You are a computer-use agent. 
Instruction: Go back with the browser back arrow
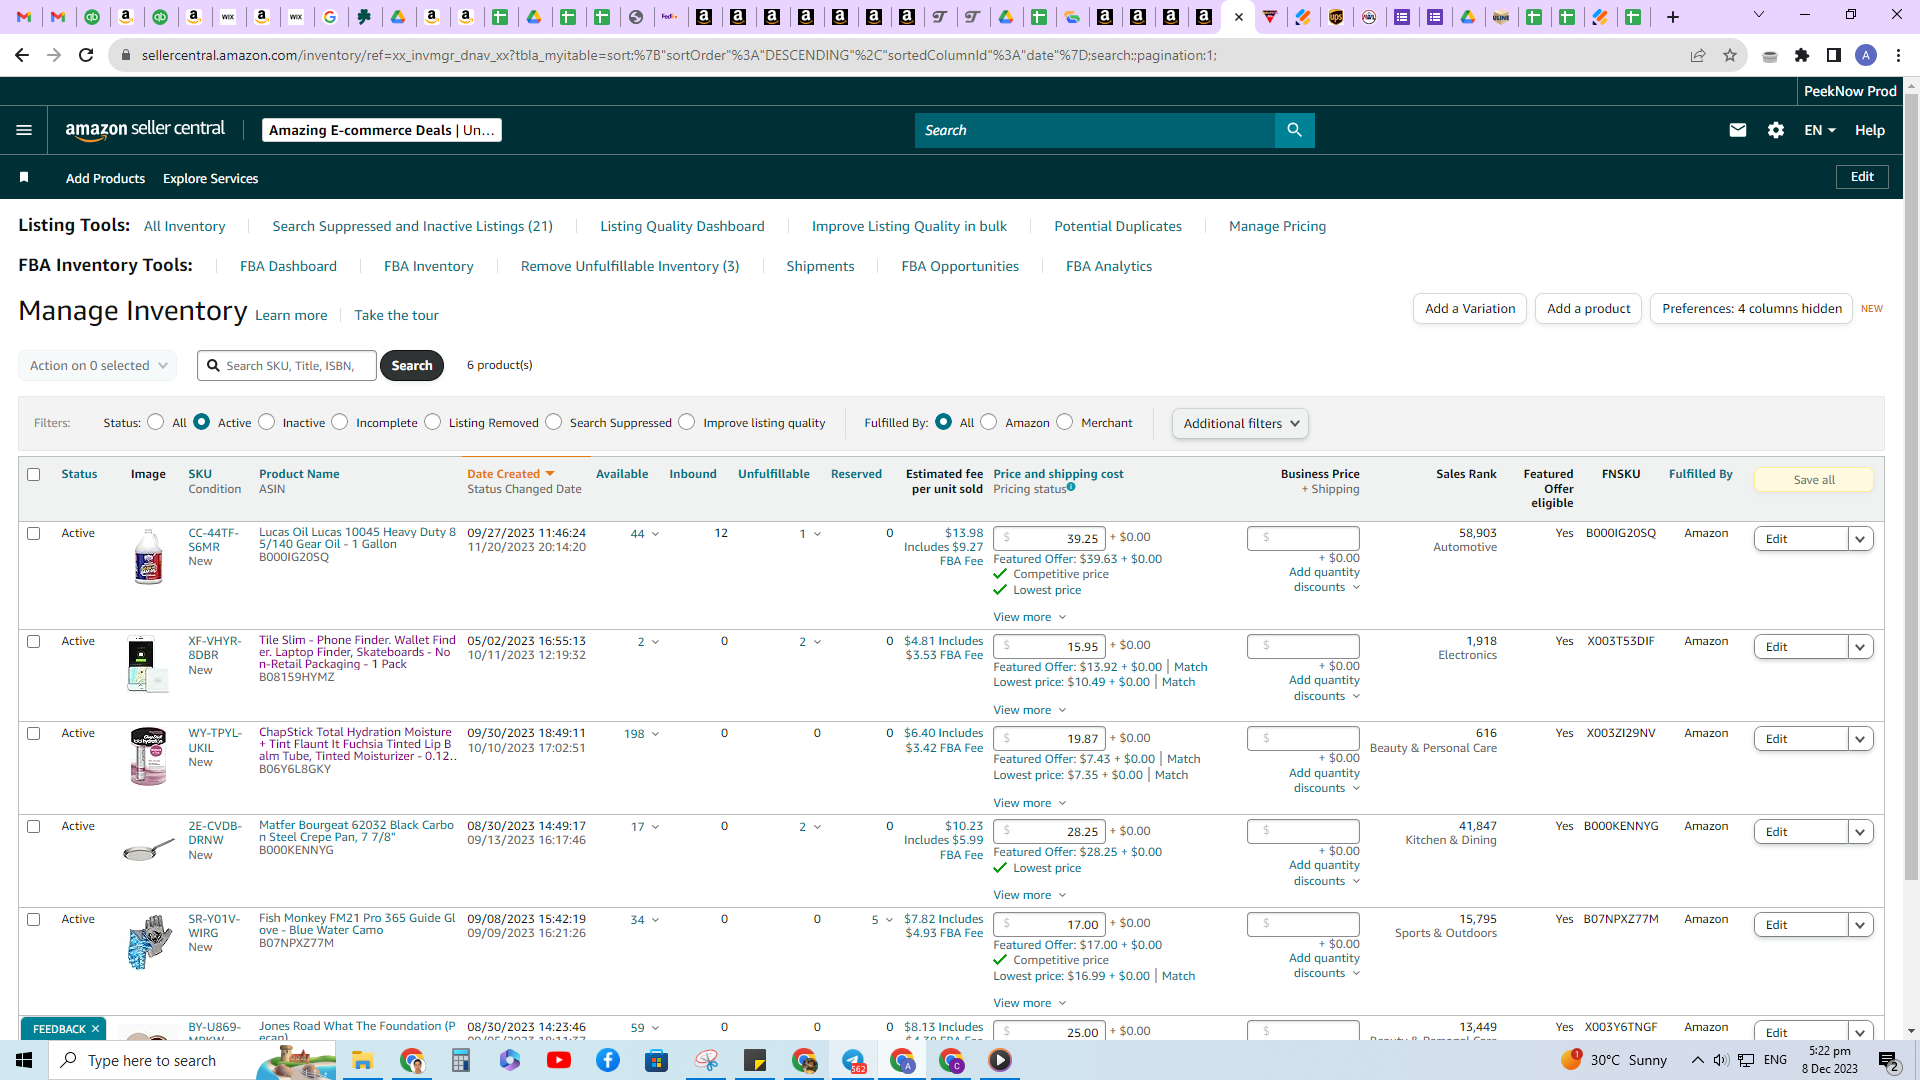coord(22,55)
